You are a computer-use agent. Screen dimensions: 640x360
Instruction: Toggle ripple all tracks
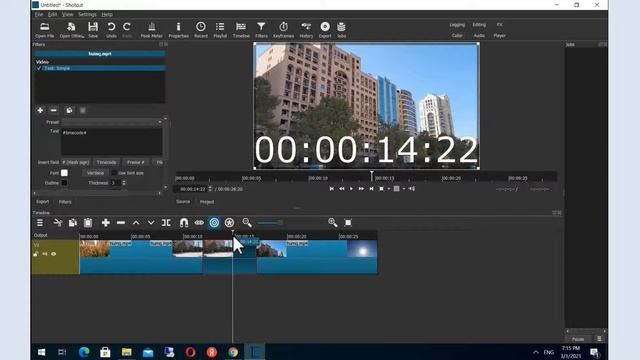[x=229, y=223]
